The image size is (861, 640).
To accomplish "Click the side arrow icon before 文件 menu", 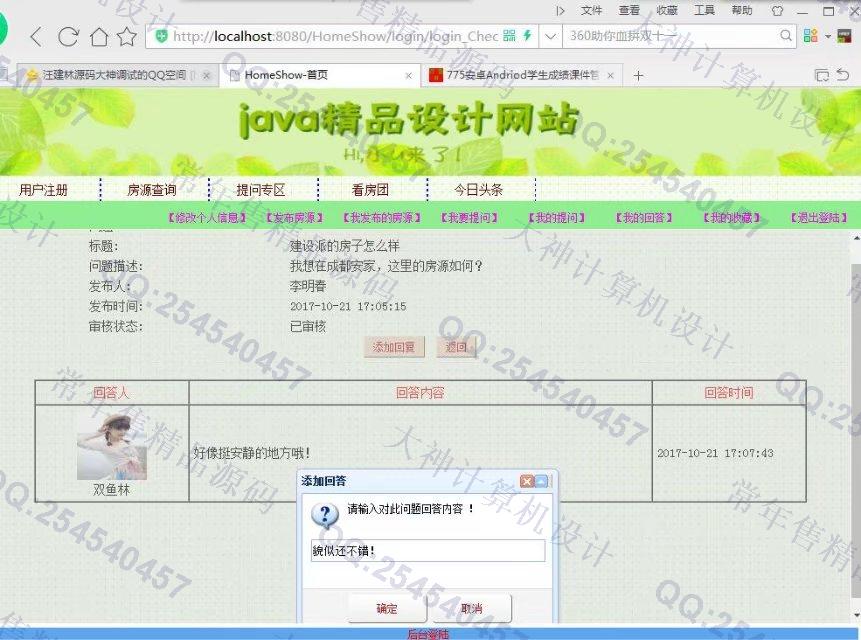I will [560, 10].
